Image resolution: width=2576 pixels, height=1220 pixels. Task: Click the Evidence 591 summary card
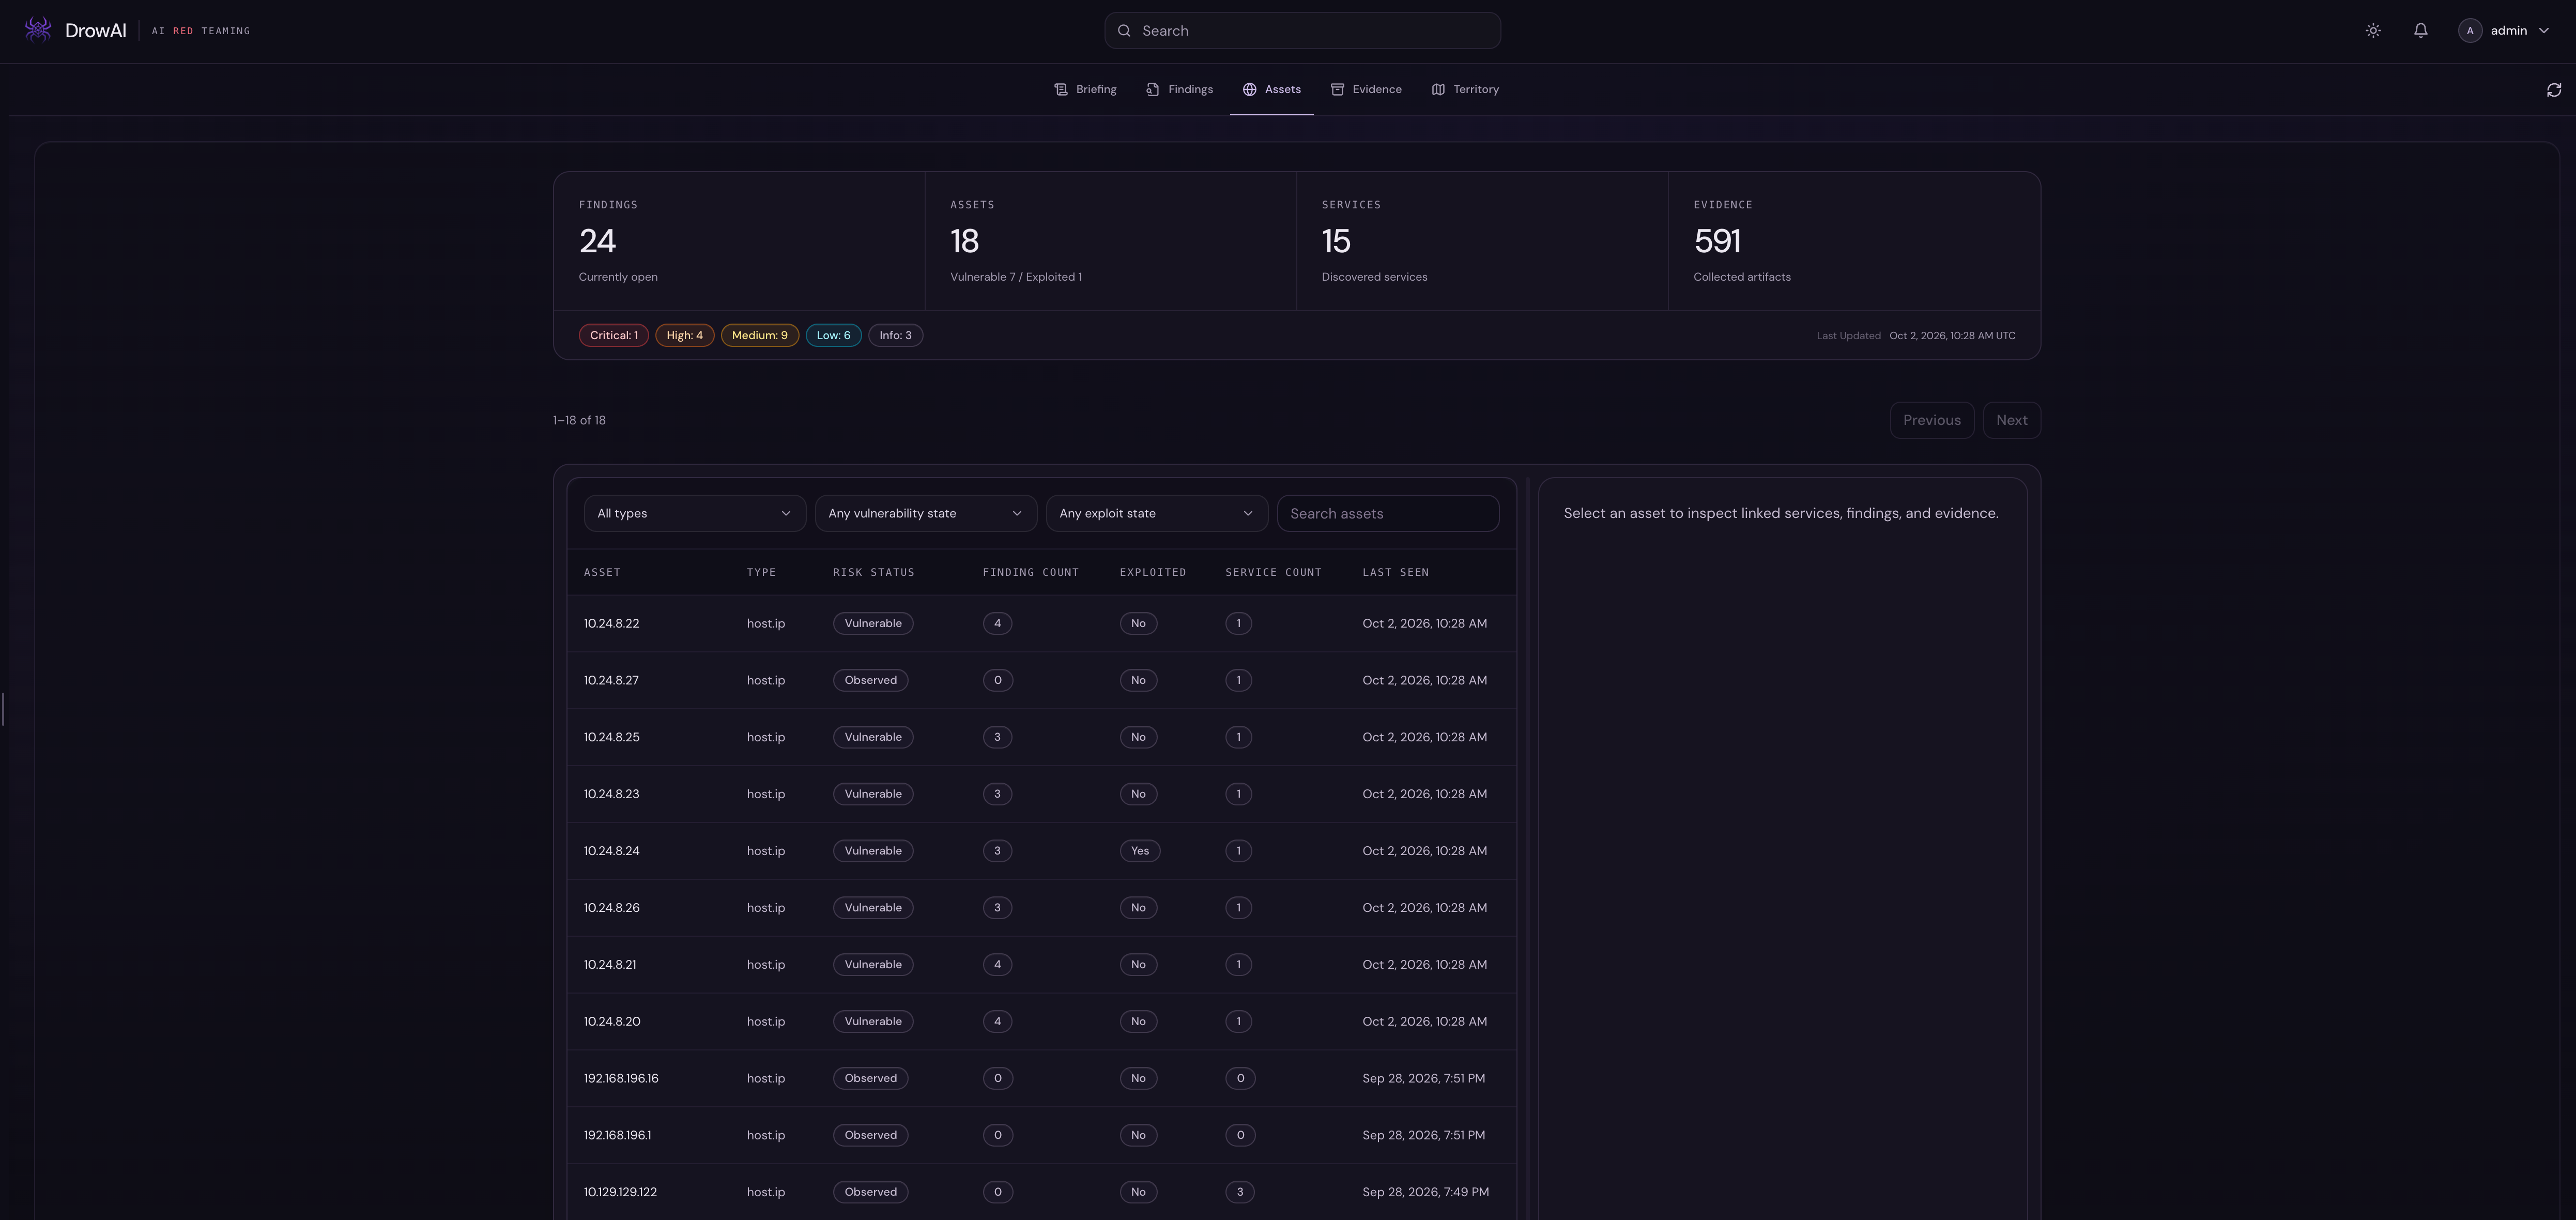[x=1854, y=241]
